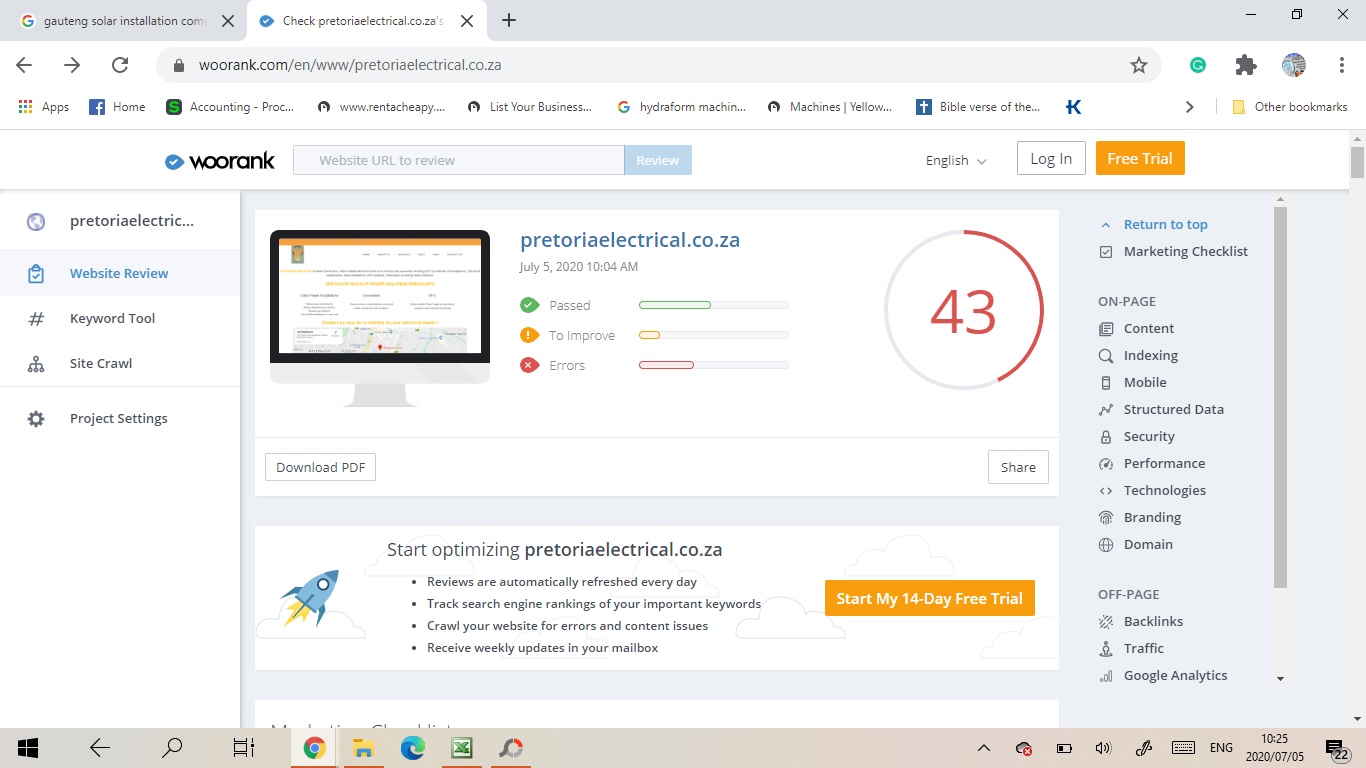Click the Share button
Image resolution: width=1366 pixels, height=768 pixels.
1018,467
